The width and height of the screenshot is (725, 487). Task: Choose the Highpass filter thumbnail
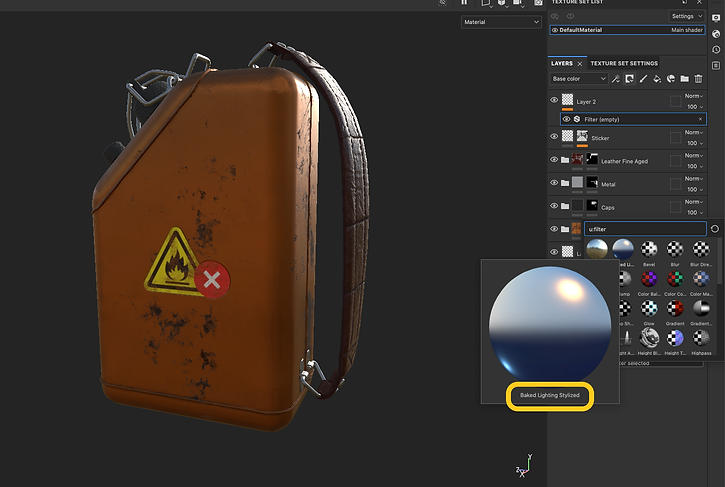coord(701,338)
